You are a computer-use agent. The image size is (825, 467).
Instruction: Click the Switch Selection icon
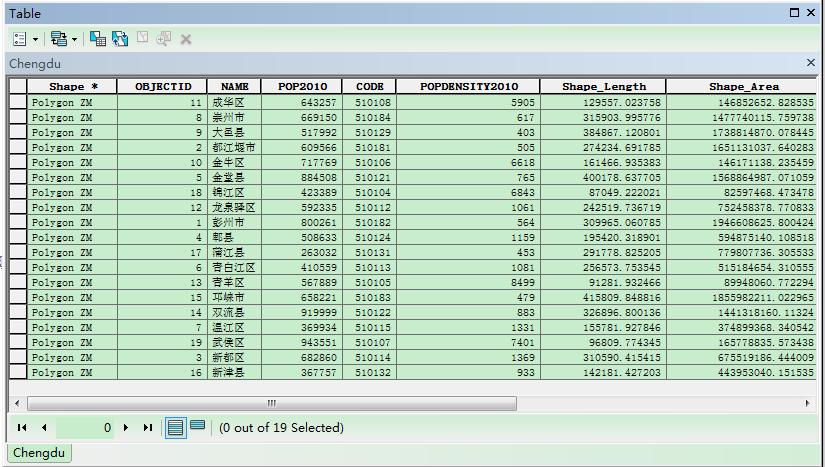[x=120, y=39]
